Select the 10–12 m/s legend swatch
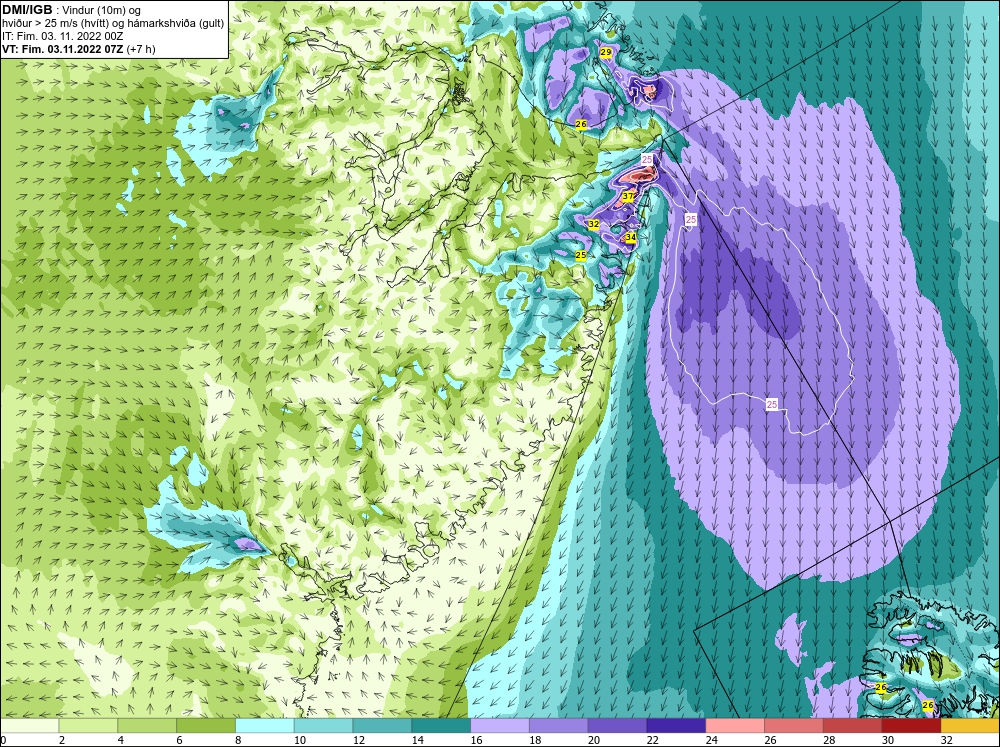This screenshot has height=747, width=1000. [323, 726]
